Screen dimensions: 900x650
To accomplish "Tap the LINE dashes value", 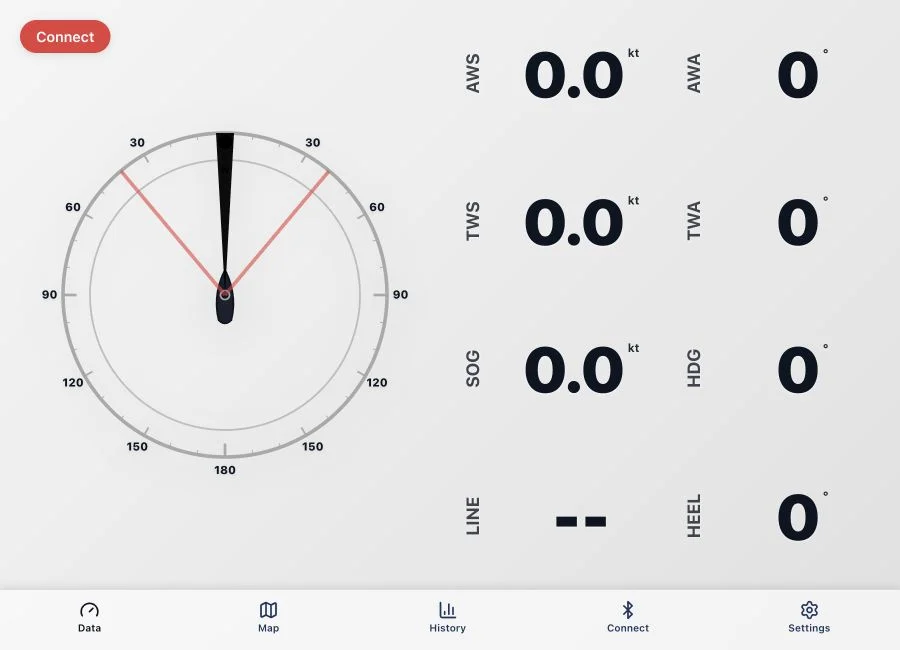I will (581, 521).
